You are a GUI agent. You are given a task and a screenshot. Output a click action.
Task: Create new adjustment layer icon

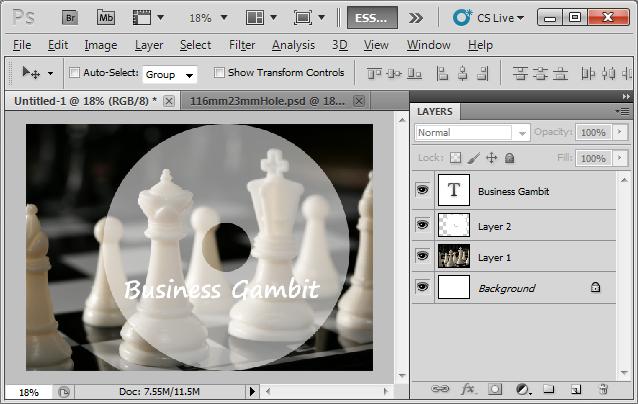click(522, 388)
